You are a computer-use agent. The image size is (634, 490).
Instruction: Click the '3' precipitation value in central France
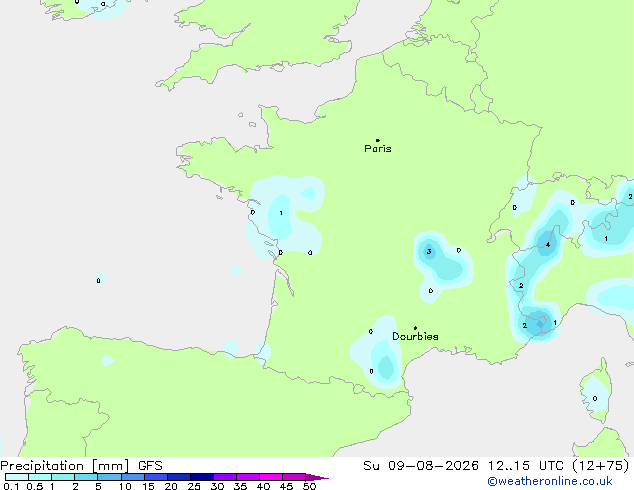pos(429,251)
